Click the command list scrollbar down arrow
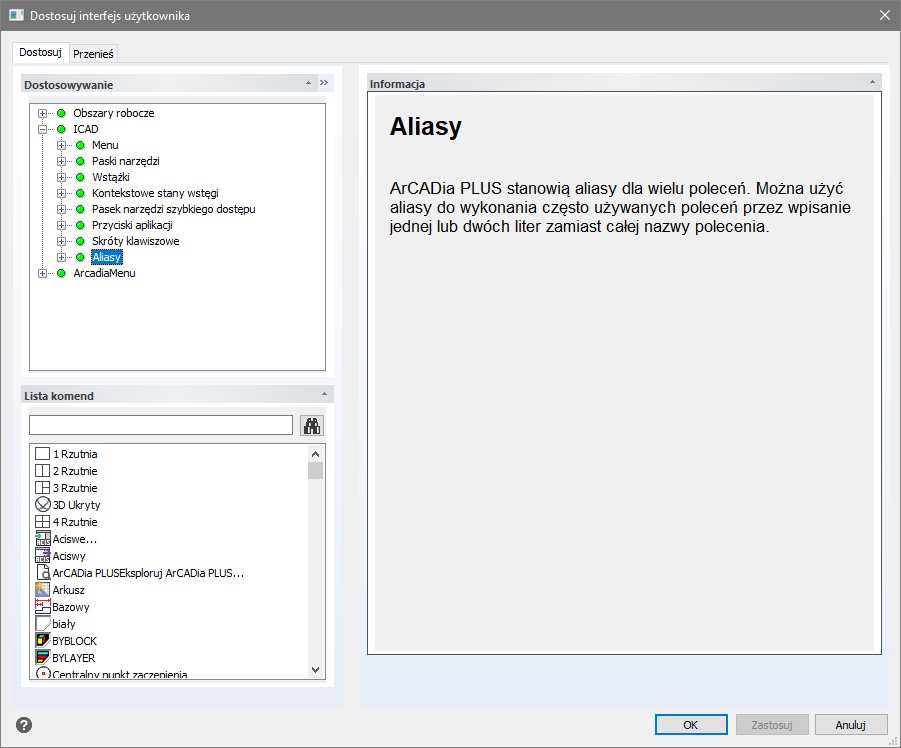 click(x=315, y=670)
